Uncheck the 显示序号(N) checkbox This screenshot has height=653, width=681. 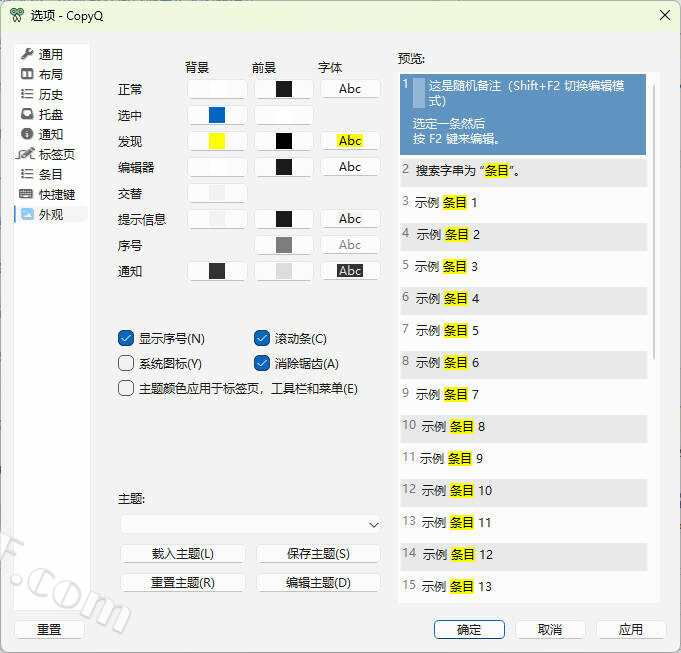point(126,338)
